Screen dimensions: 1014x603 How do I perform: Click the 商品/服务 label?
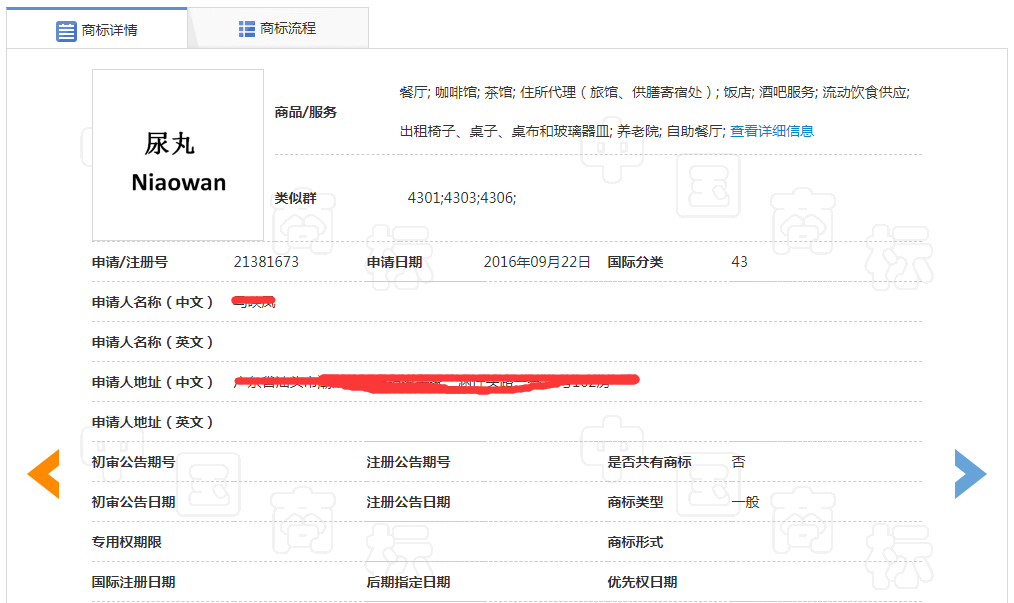click(x=306, y=112)
